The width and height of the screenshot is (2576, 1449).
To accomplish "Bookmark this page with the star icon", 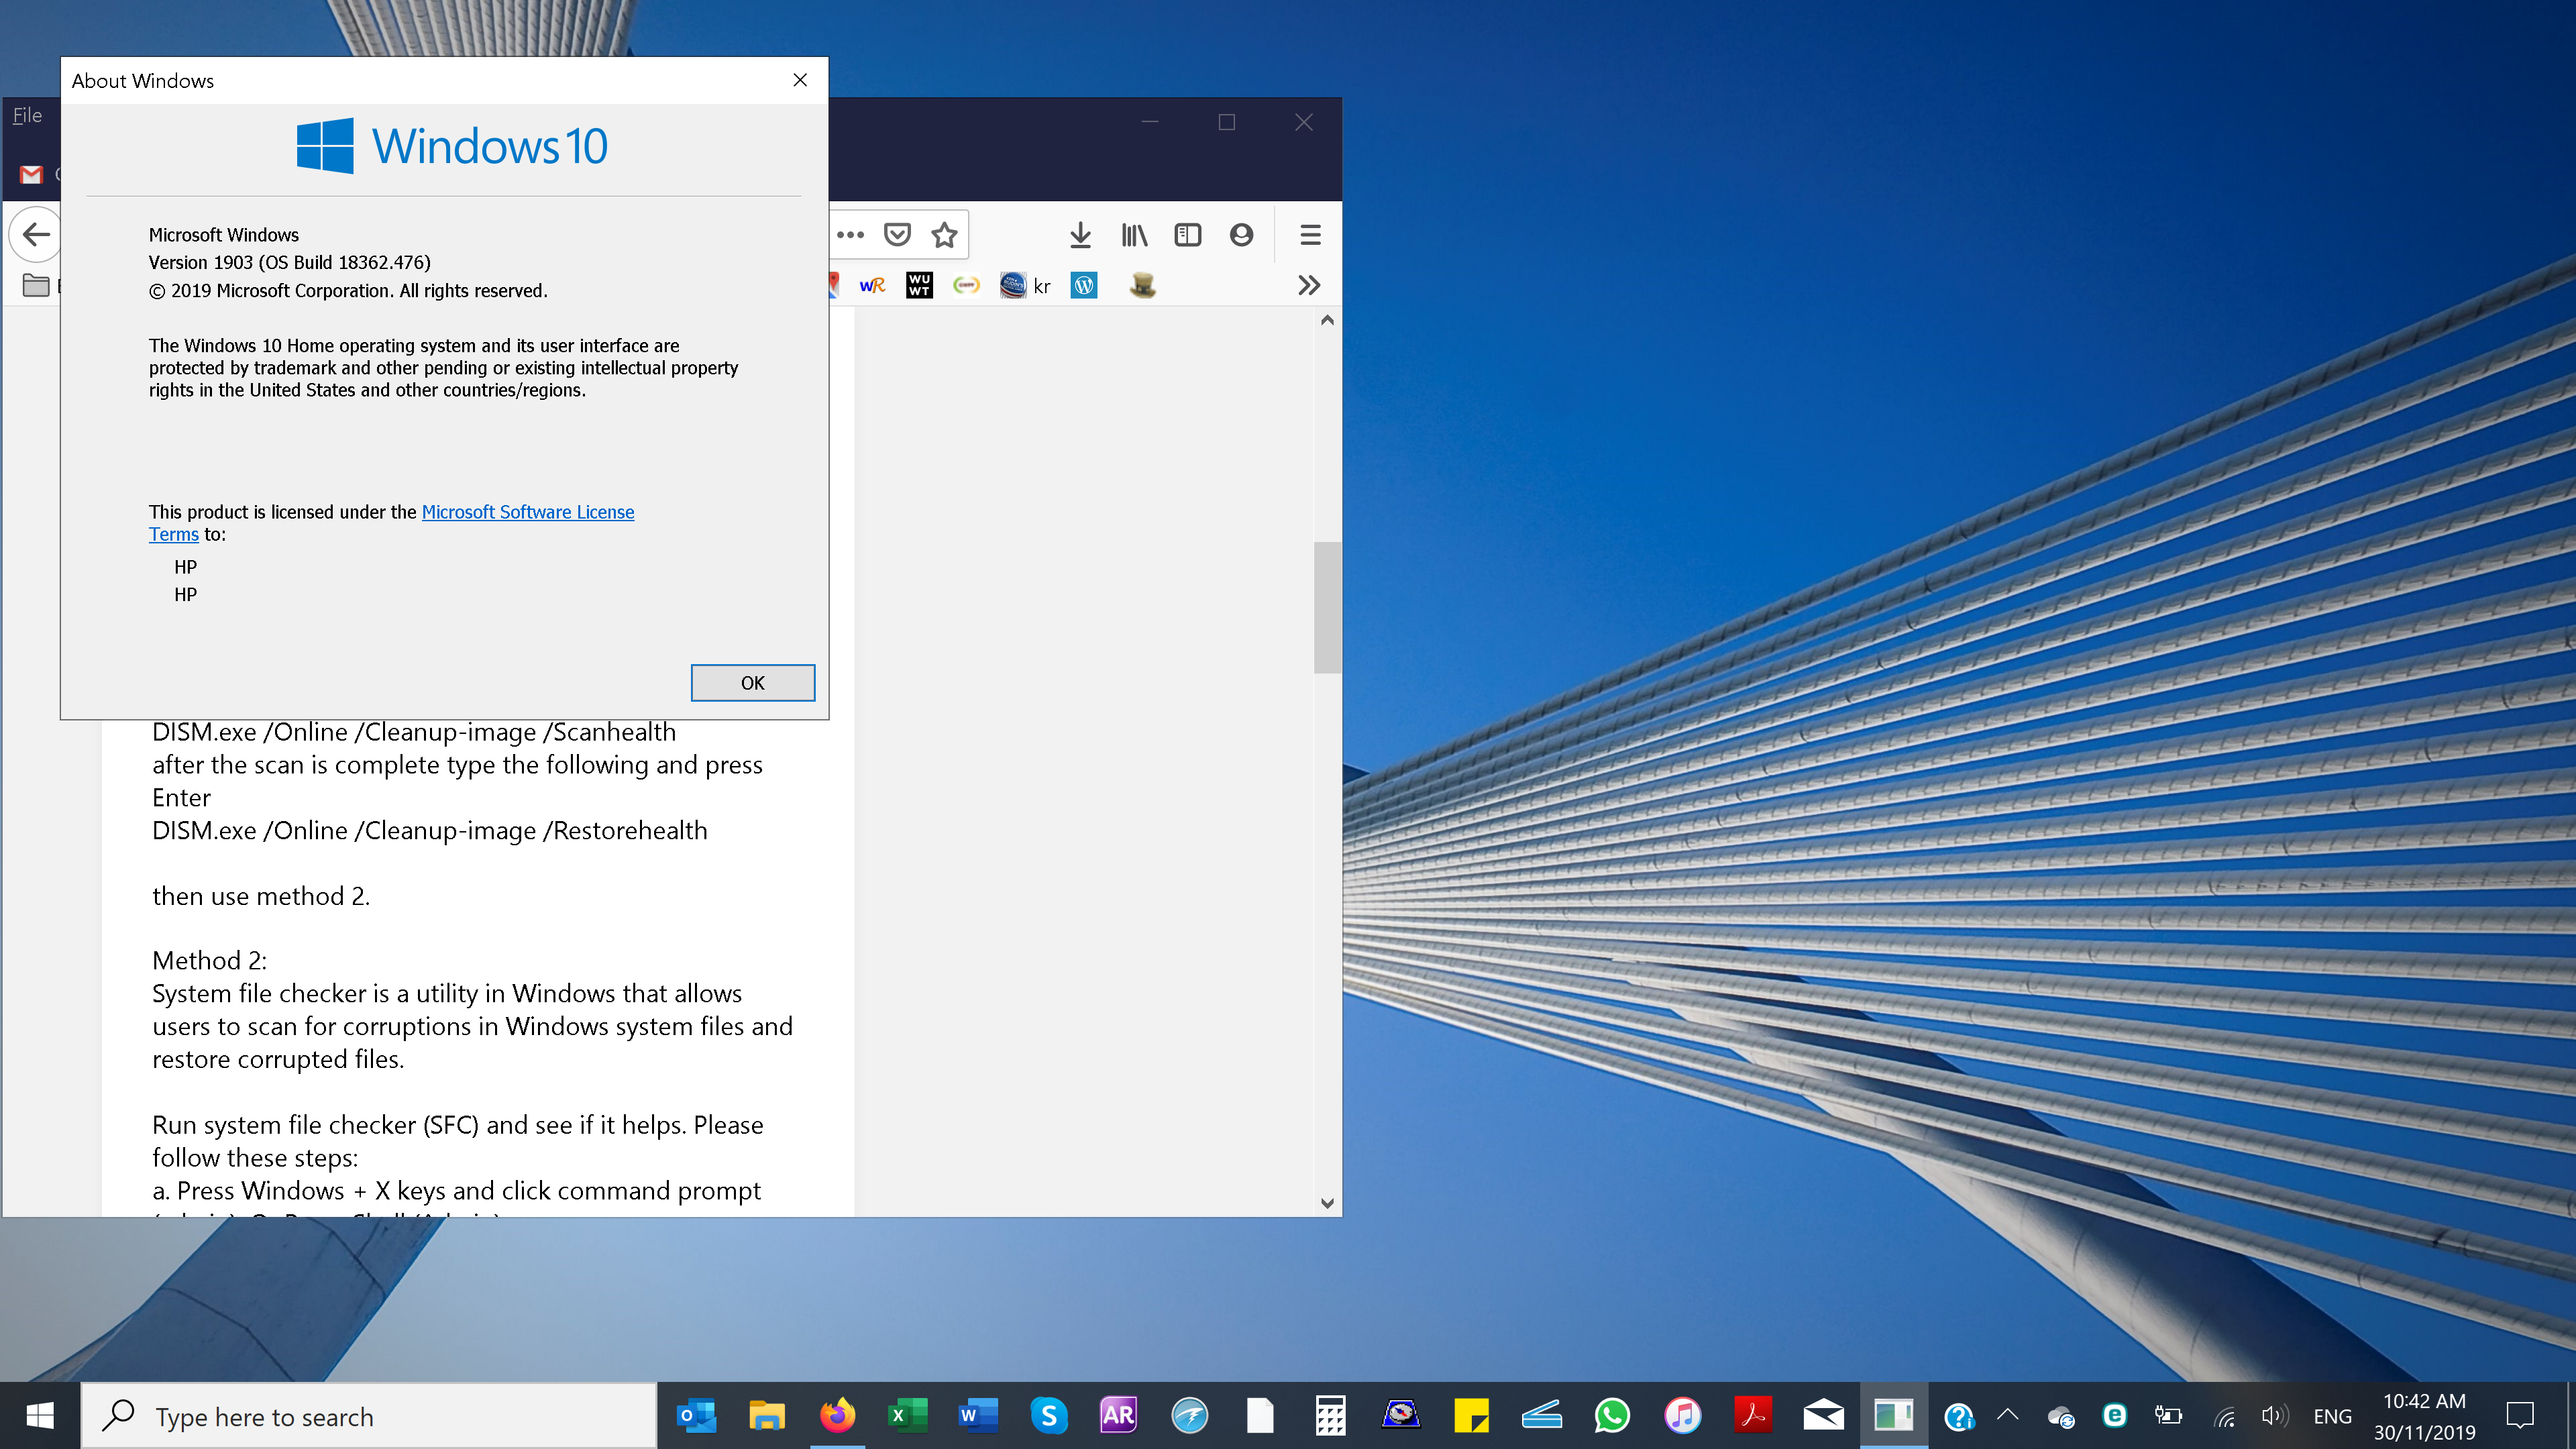I will pos(944,235).
